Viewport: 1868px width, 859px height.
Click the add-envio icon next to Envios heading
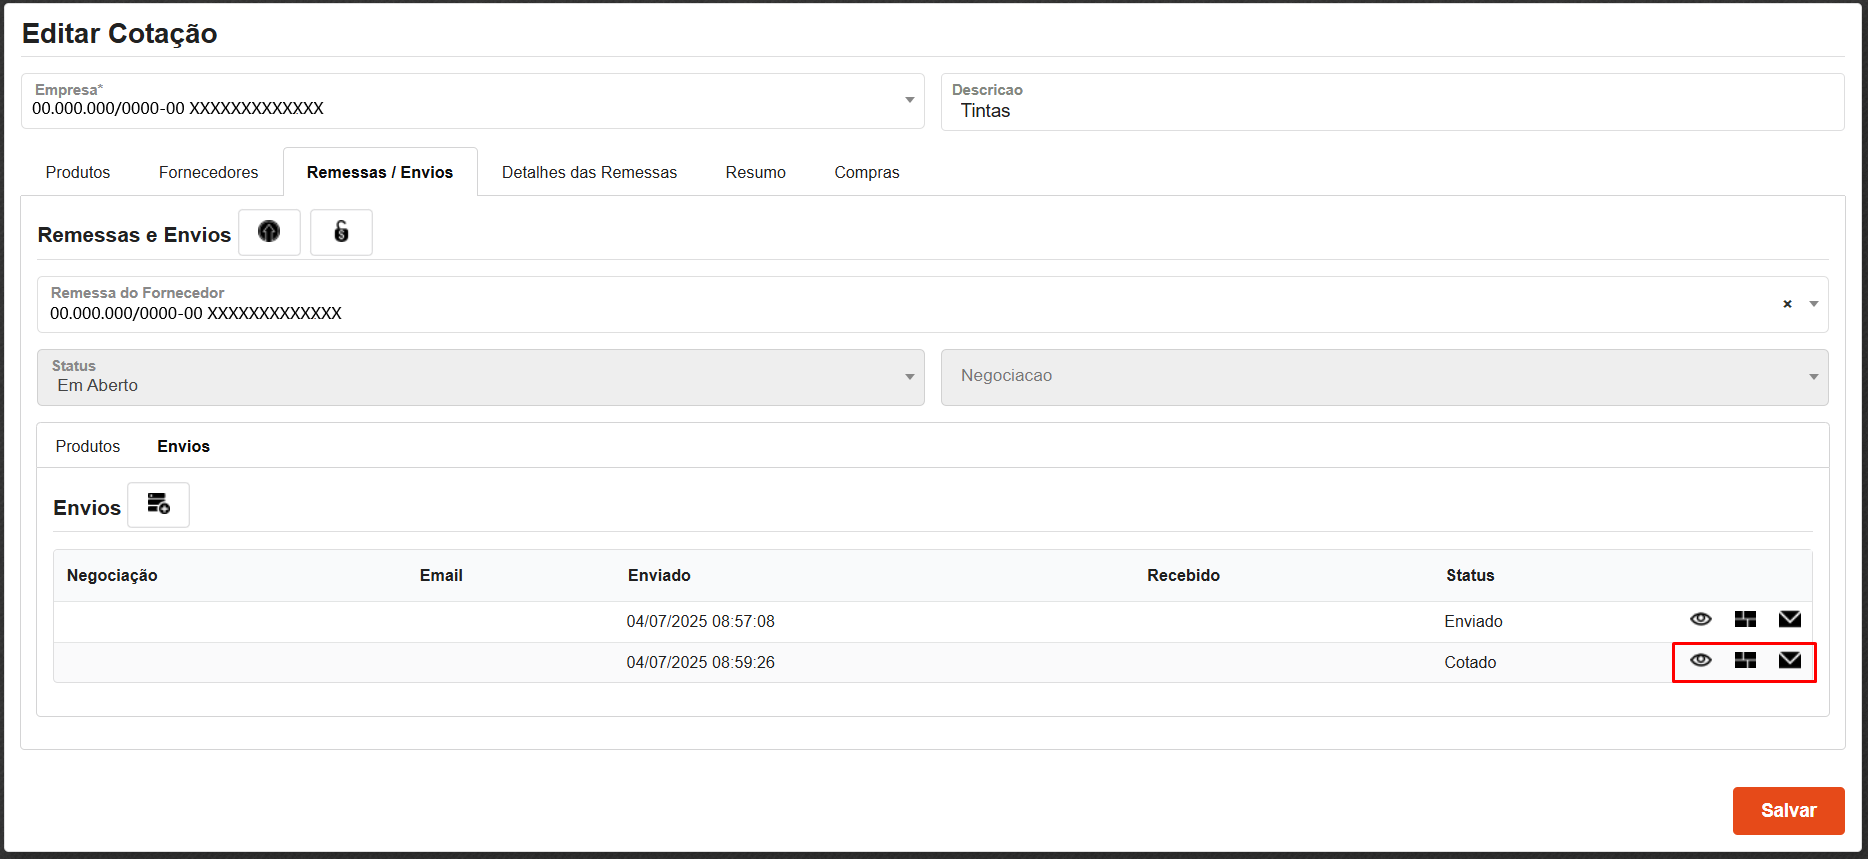pos(158,505)
